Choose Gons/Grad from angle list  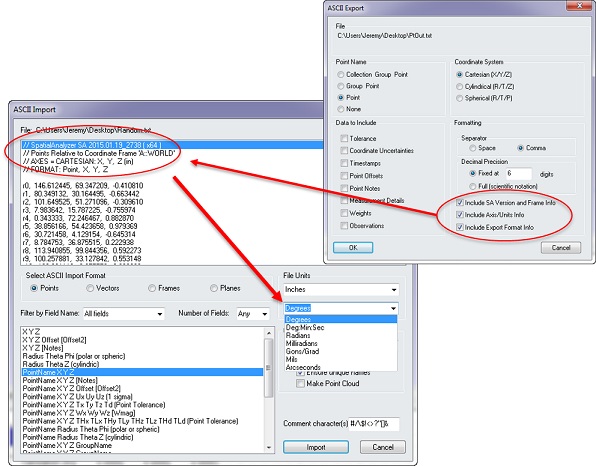[x=341, y=351]
